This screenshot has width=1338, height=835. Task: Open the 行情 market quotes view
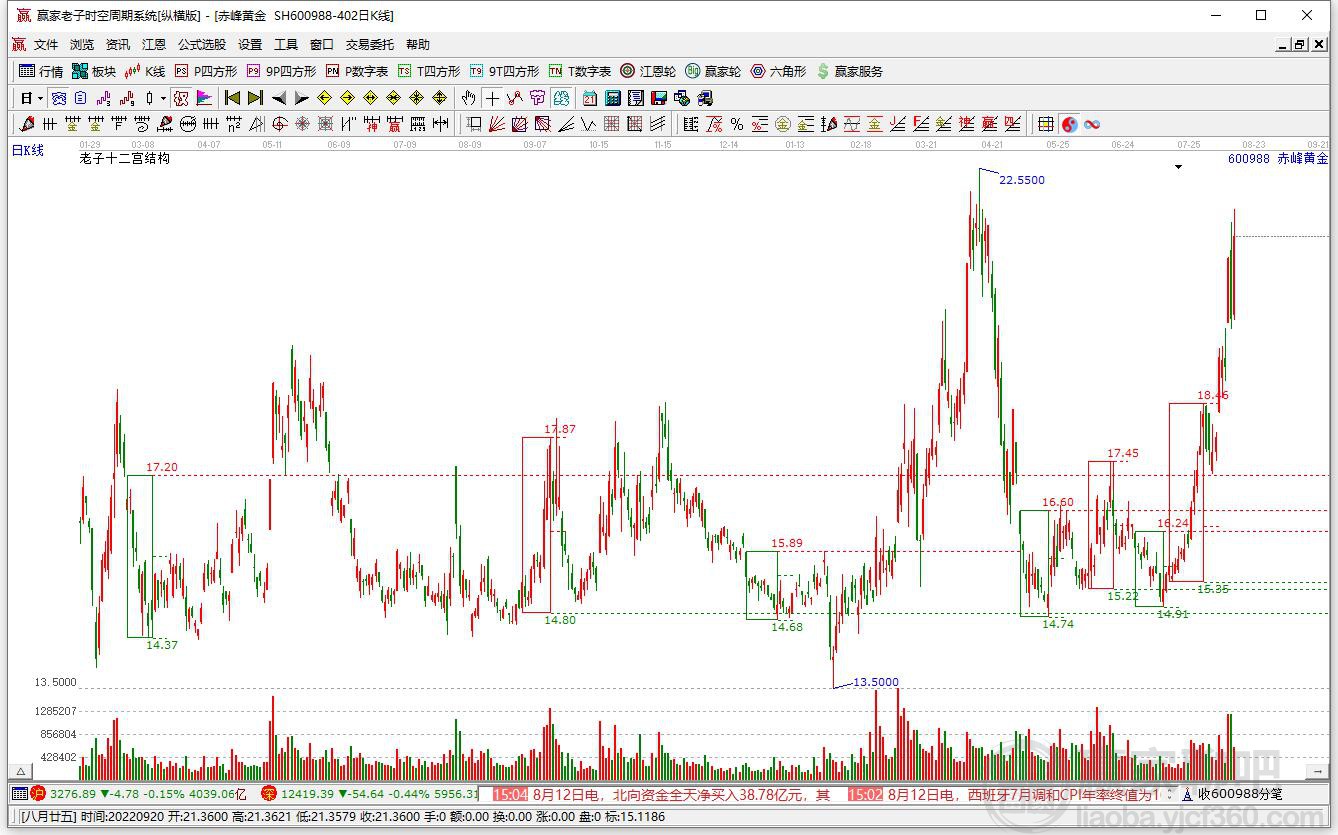click(x=41, y=71)
